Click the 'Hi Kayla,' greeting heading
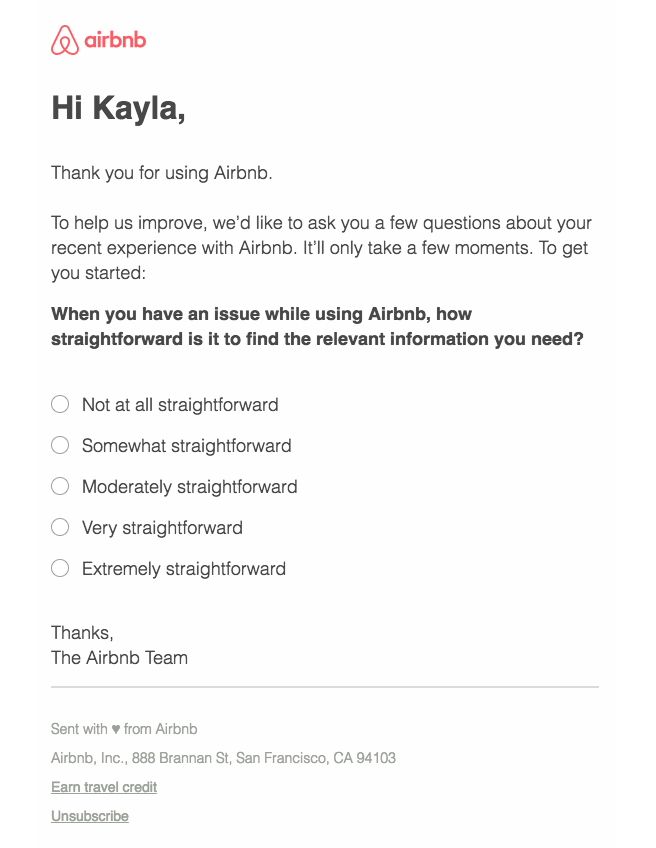Viewport: 656px width, 848px height. pyautogui.click(x=118, y=108)
